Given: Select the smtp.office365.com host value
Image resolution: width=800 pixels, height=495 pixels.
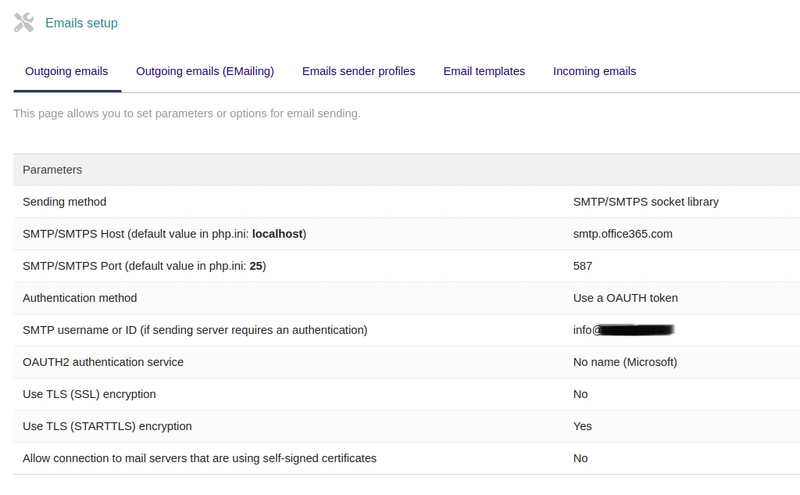Looking at the screenshot, I should (x=622, y=234).
